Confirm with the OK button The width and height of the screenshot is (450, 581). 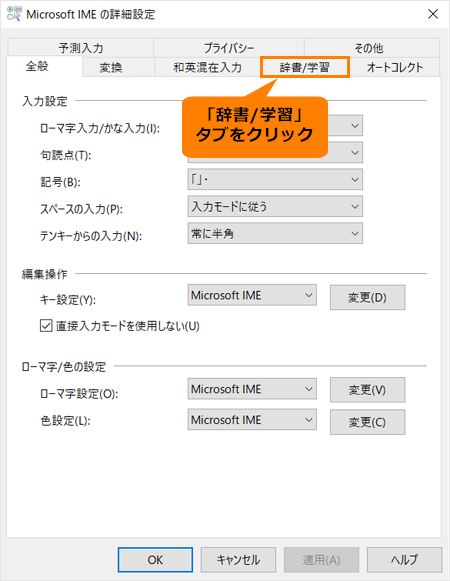tap(155, 560)
